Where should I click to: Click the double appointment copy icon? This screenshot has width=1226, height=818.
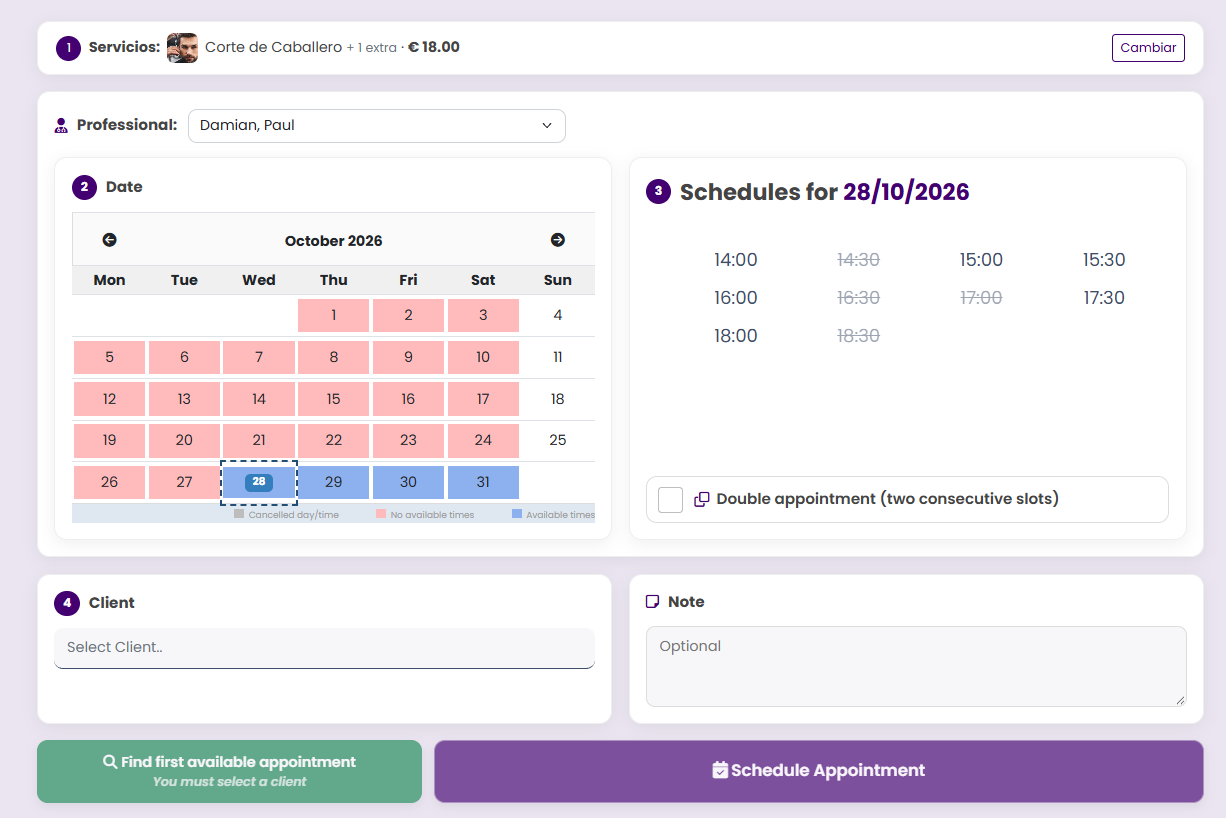[x=702, y=499]
